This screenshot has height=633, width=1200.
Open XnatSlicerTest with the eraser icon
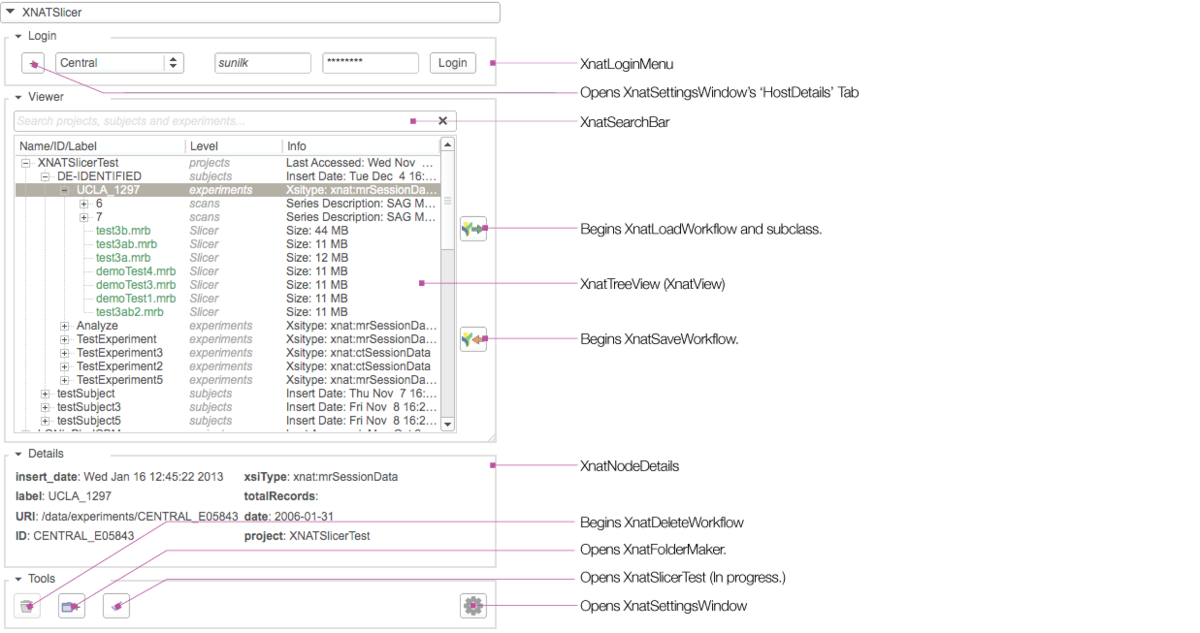coord(116,605)
